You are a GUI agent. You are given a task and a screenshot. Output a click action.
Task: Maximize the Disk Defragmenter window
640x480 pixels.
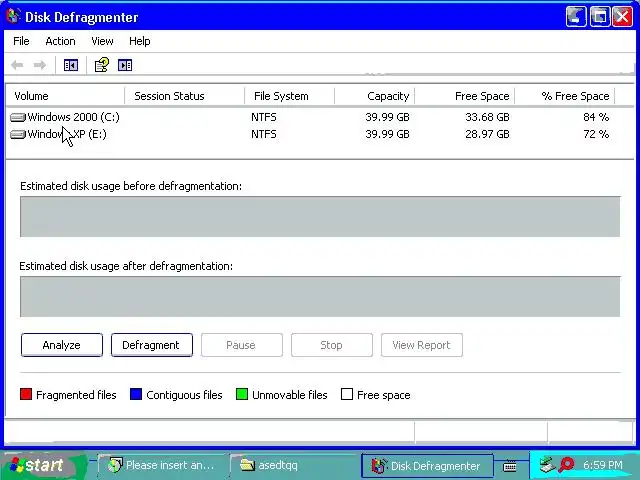[600, 17]
